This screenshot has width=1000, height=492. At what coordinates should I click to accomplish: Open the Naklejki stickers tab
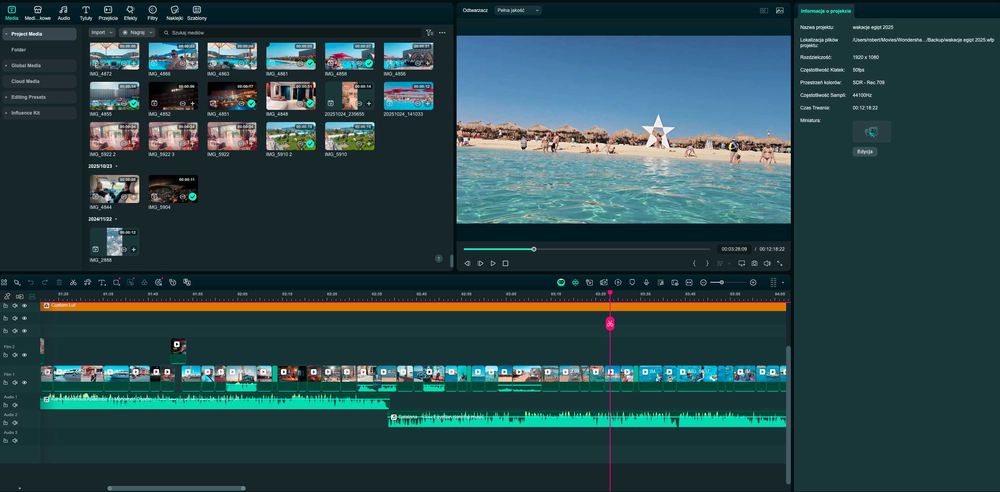coord(175,13)
